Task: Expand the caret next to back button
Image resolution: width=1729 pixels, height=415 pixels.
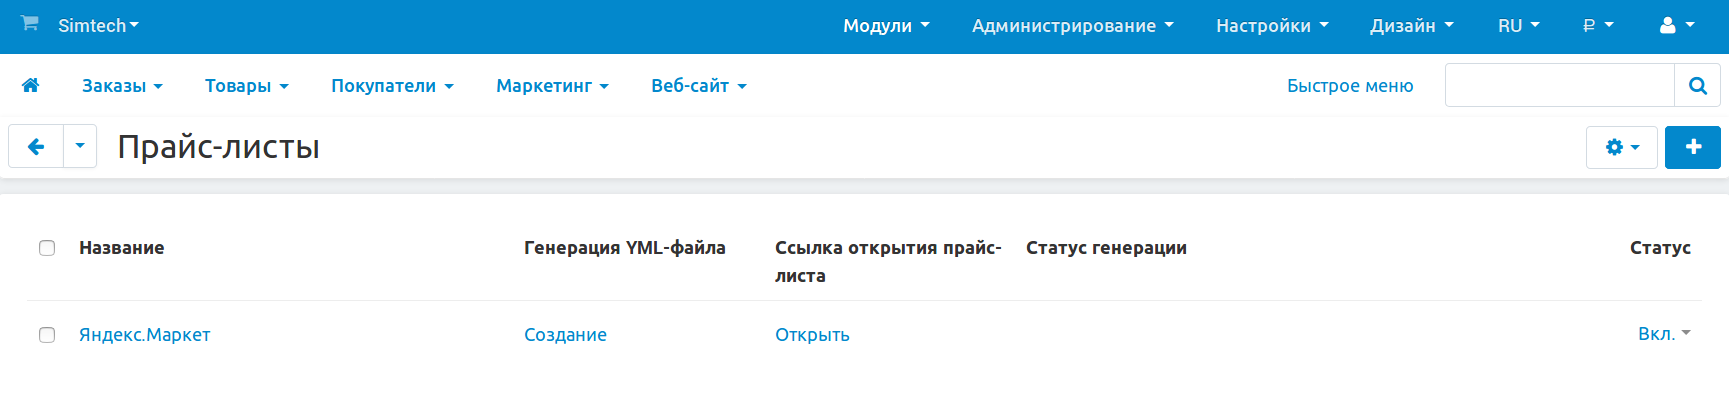Action: coord(80,147)
